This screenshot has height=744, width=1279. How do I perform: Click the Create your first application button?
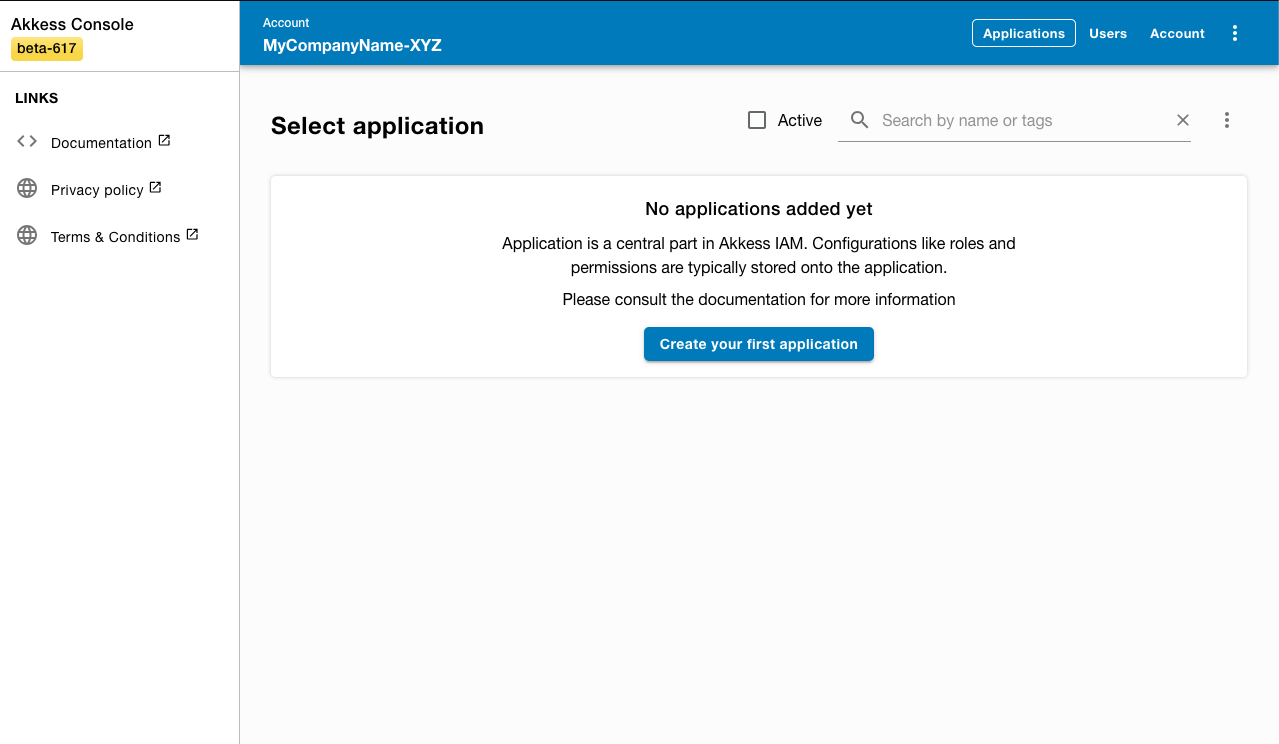(x=758, y=343)
